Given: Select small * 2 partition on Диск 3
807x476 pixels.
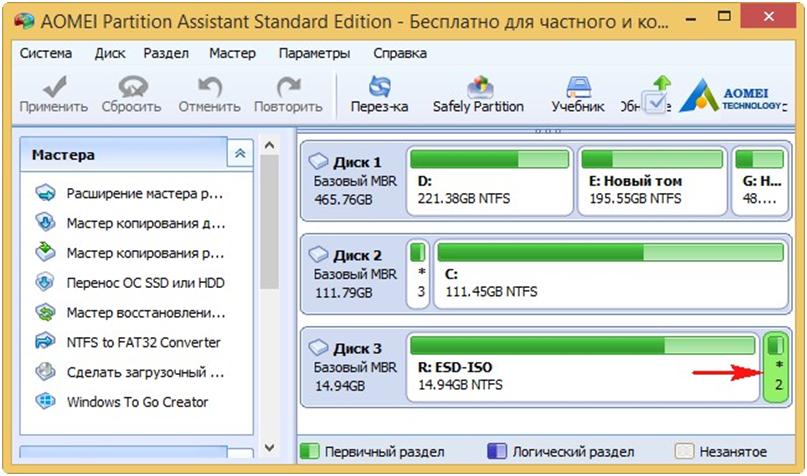Looking at the screenshot, I should click(776, 367).
